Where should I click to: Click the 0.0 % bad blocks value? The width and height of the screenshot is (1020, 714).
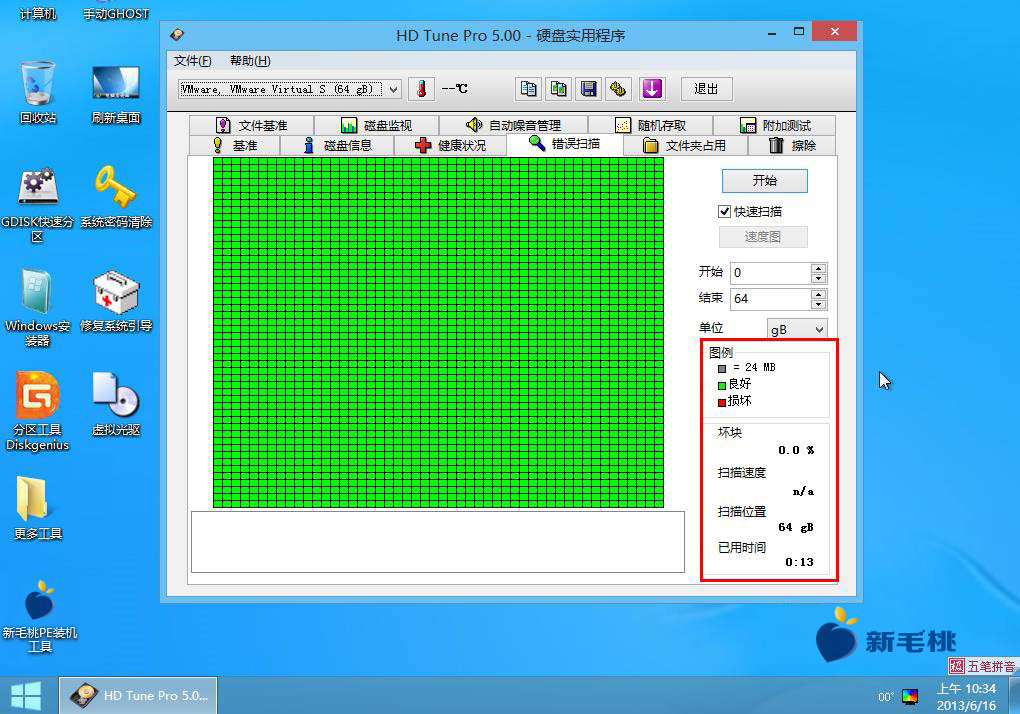796,450
